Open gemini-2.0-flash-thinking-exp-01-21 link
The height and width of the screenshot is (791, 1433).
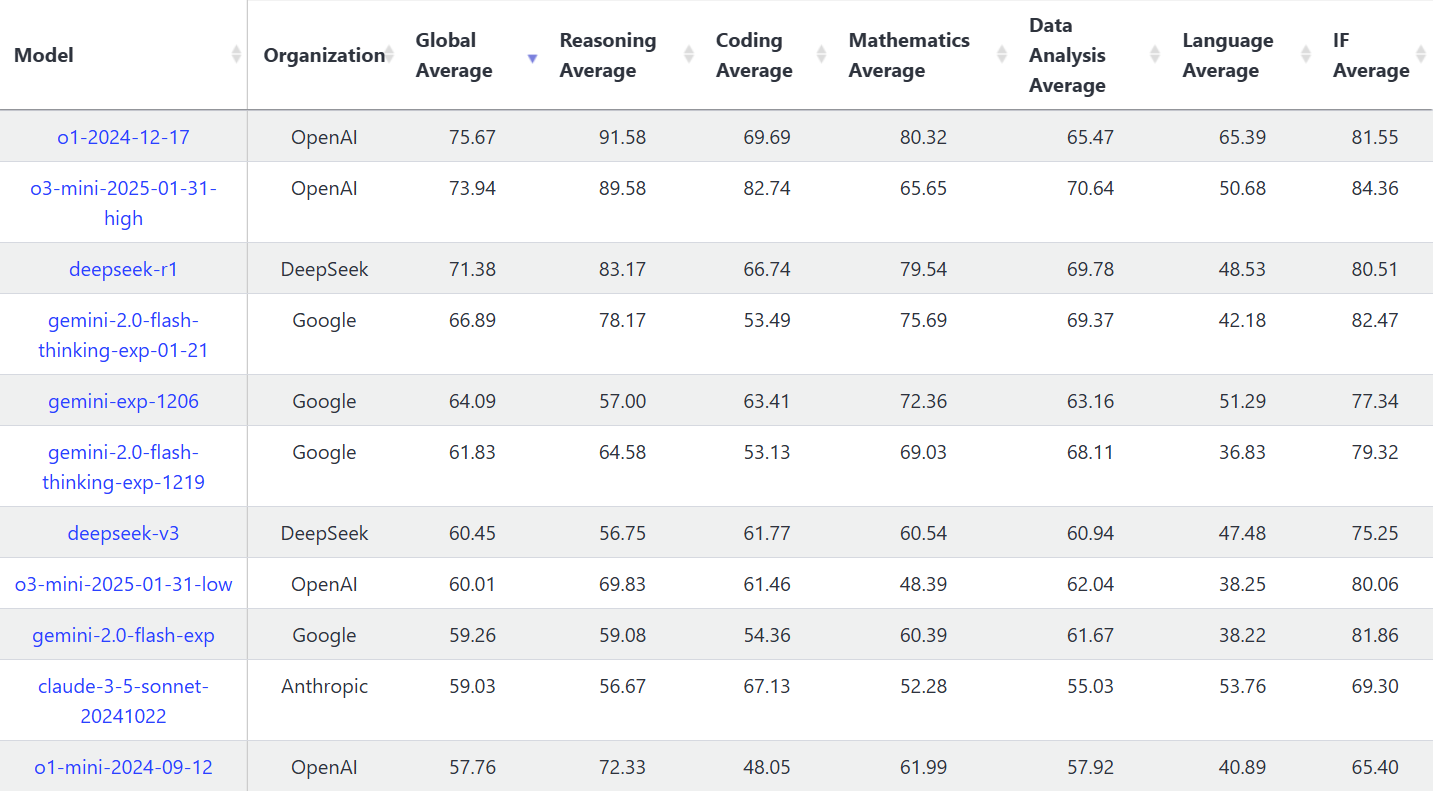pyautogui.click(x=123, y=335)
